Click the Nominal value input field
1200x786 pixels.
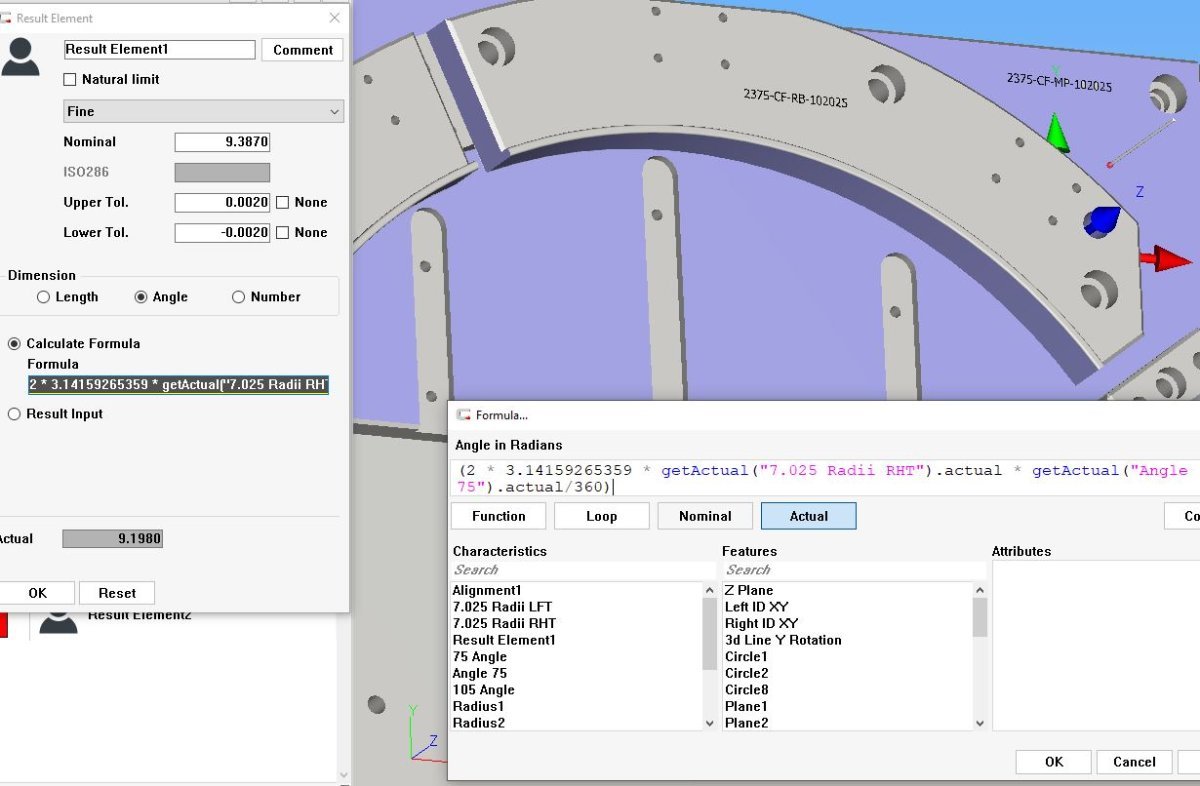[222, 142]
